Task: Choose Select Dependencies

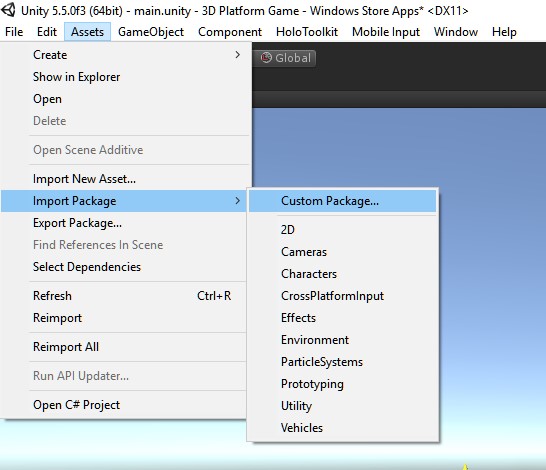Action: 124,267
